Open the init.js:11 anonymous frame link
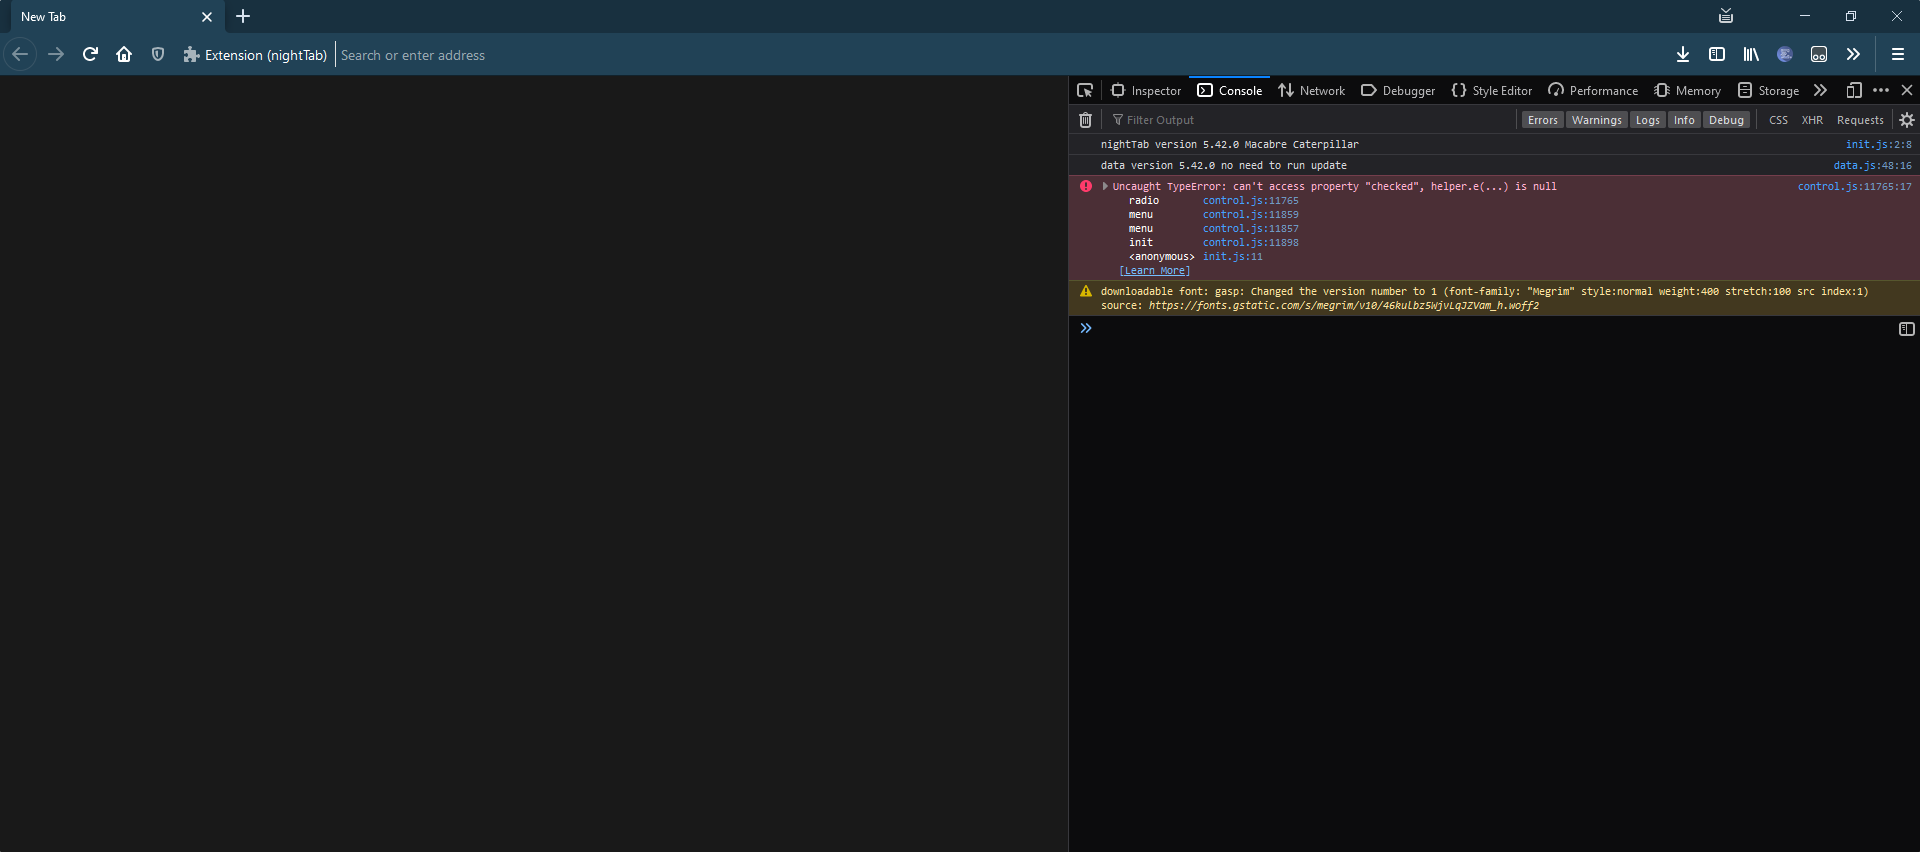This screenshot has height=852, width=1920. point(1232,257)
